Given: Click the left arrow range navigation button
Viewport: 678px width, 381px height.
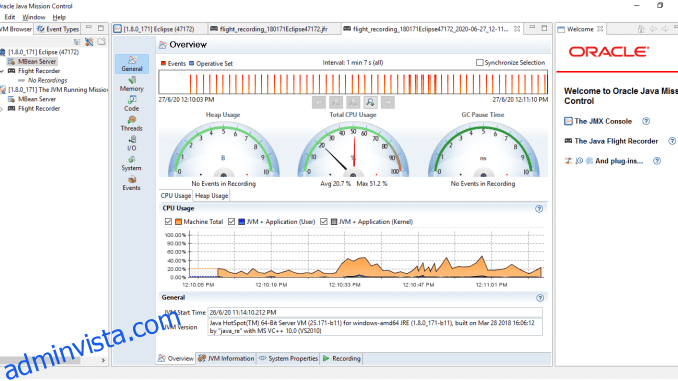Looking at the screenshot, I should click(319, 102).
